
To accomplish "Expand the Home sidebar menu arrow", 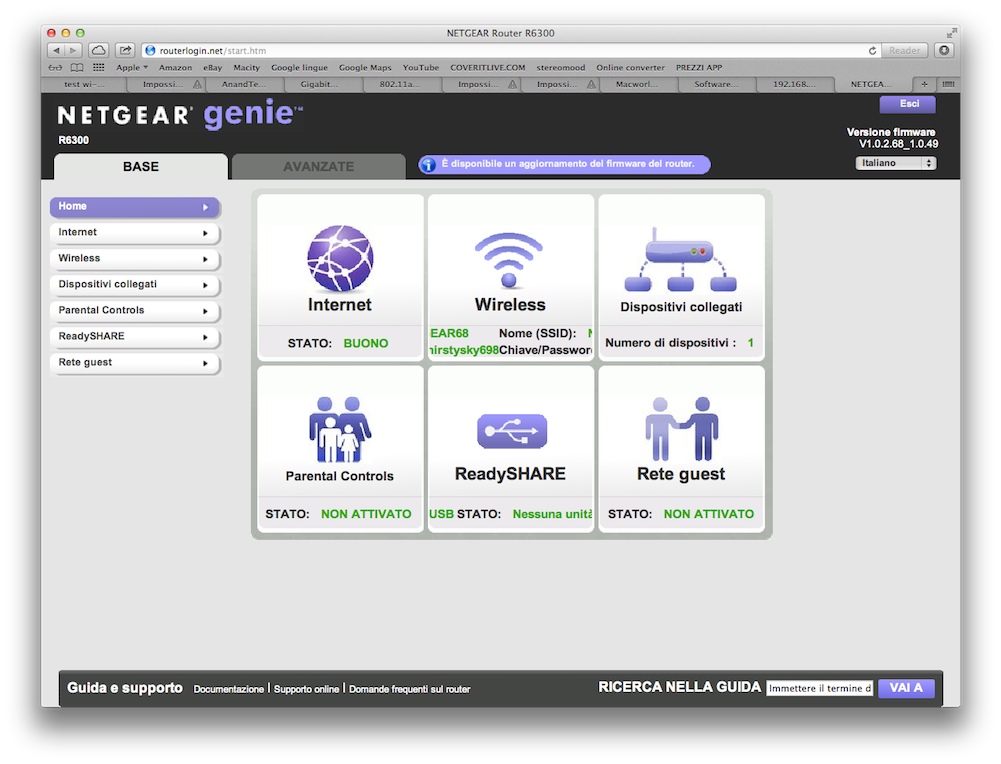I will tap(206, 207).
